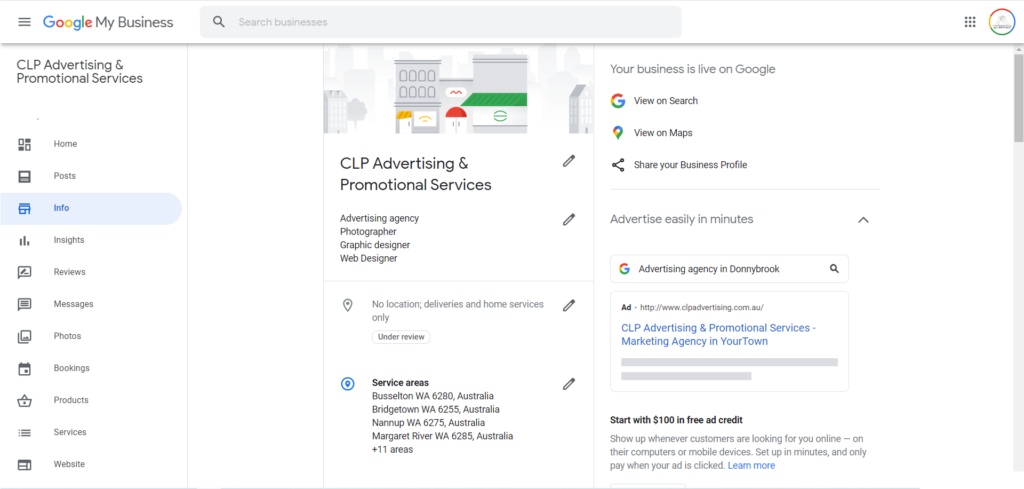Click View on Search link

pyautogui.click(x=665, y=101)
